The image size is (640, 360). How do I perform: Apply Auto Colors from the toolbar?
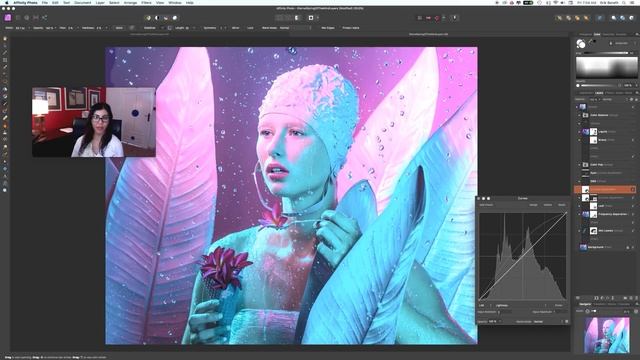pos(166,18)
